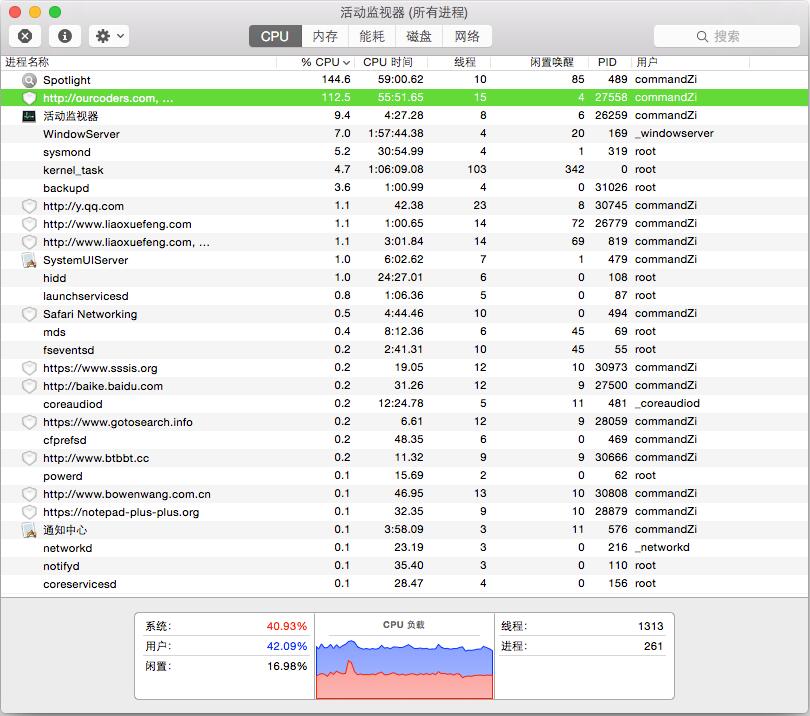Image resolution: width=810 pixels, height=716 pixels.
Task: Click the force quit process button
Action: [25, 36]
